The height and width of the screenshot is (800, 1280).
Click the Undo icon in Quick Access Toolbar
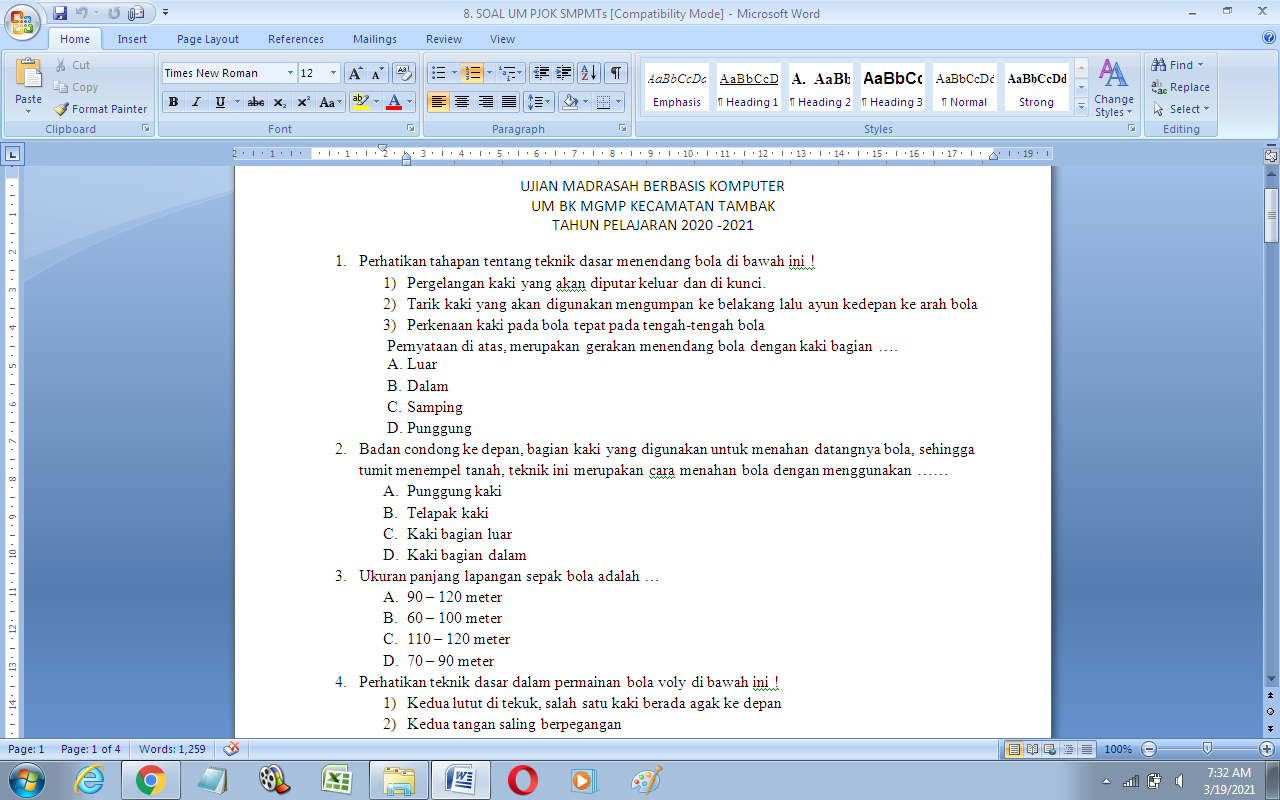[82, 13]
